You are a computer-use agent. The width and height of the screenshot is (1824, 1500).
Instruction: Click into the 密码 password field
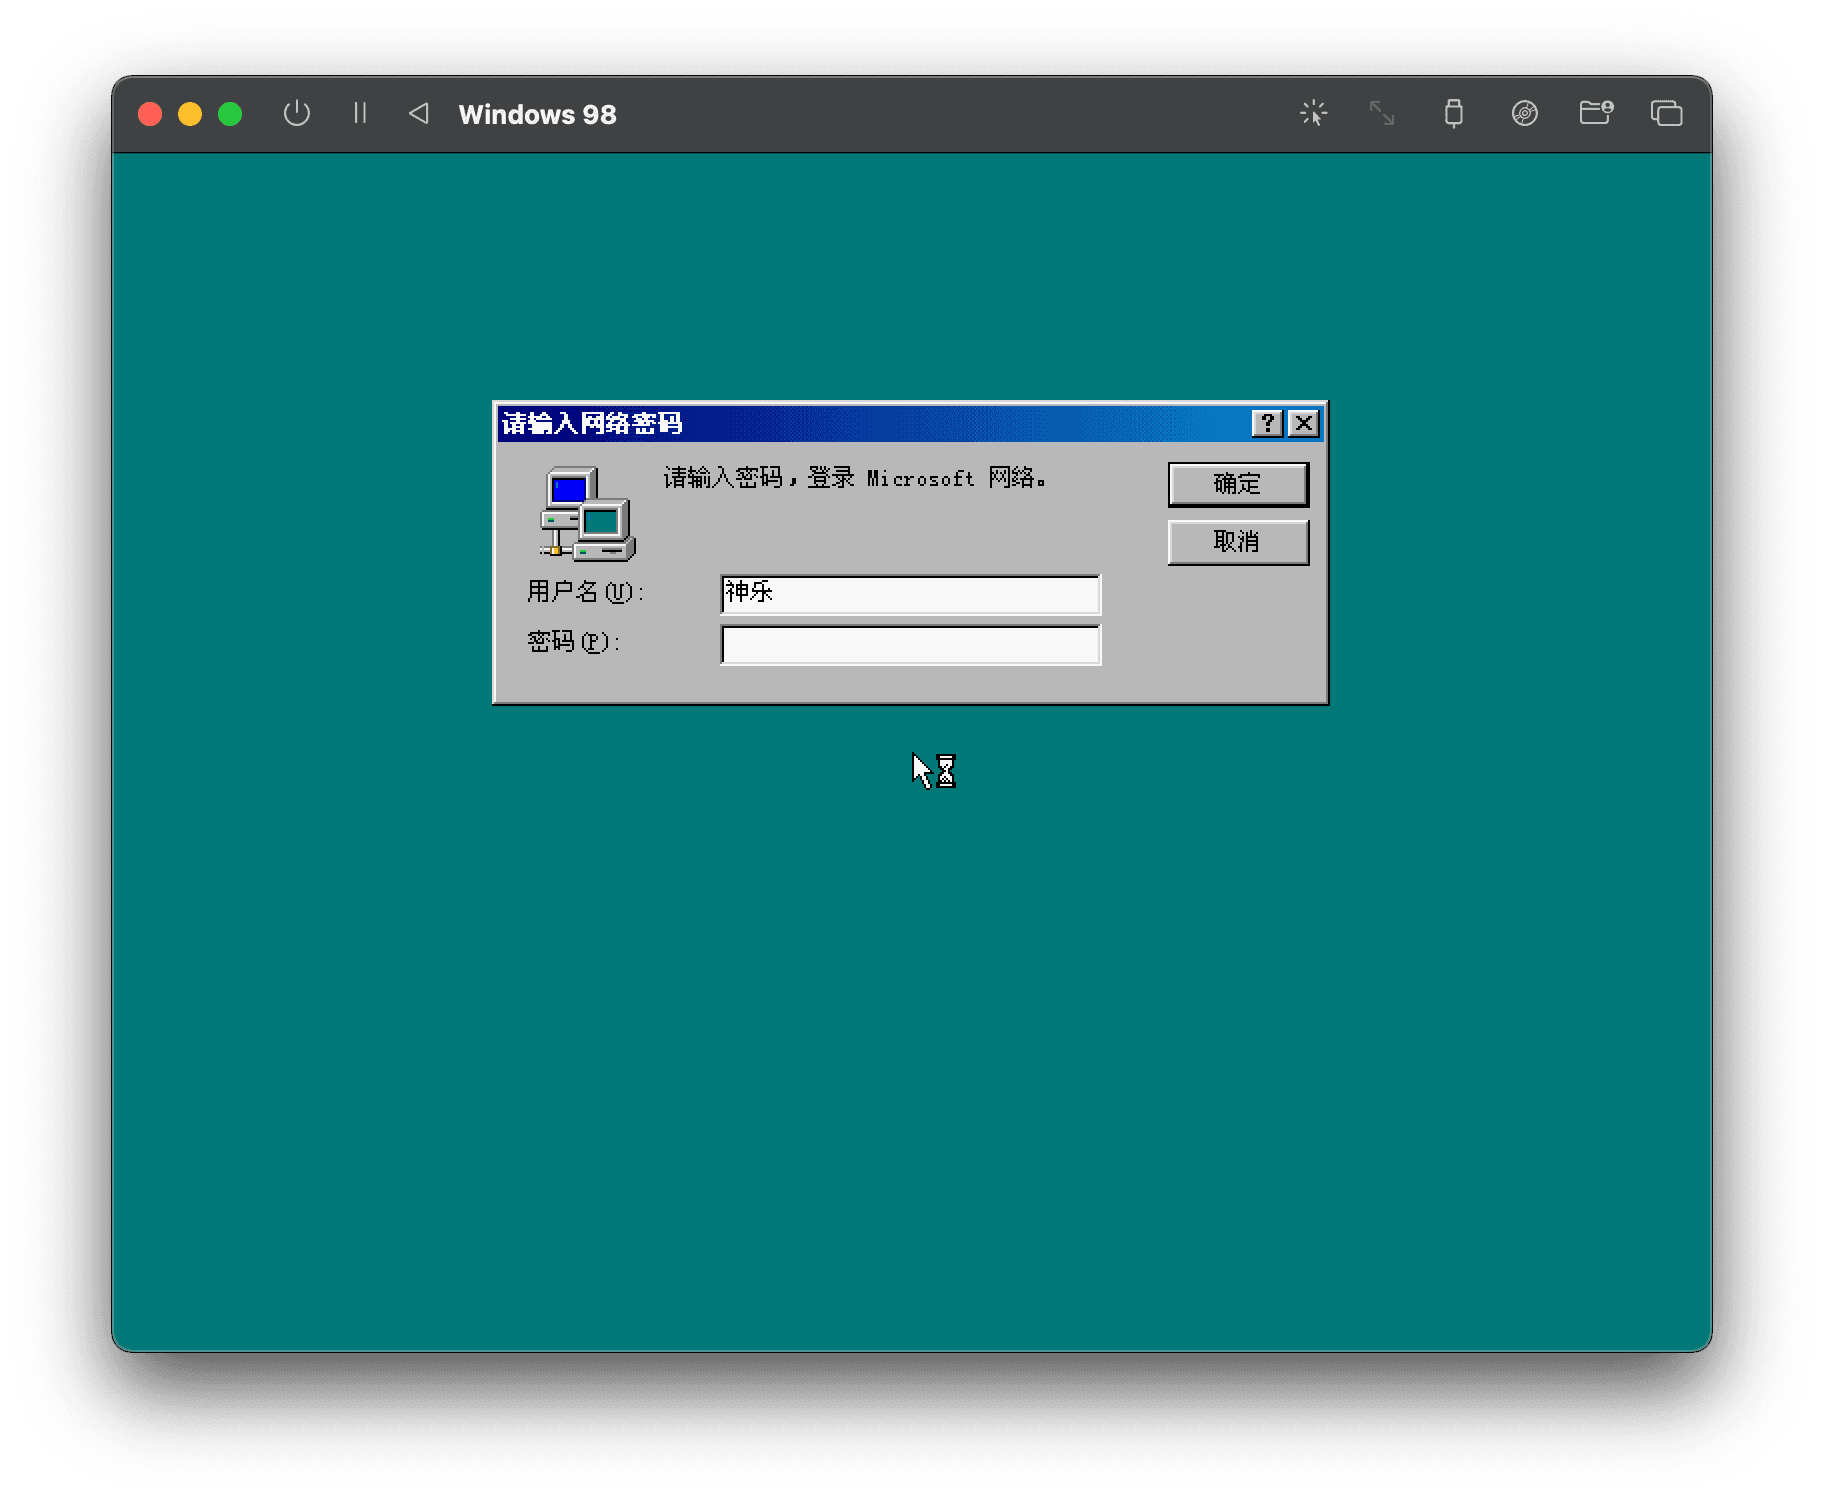[910, 645]
